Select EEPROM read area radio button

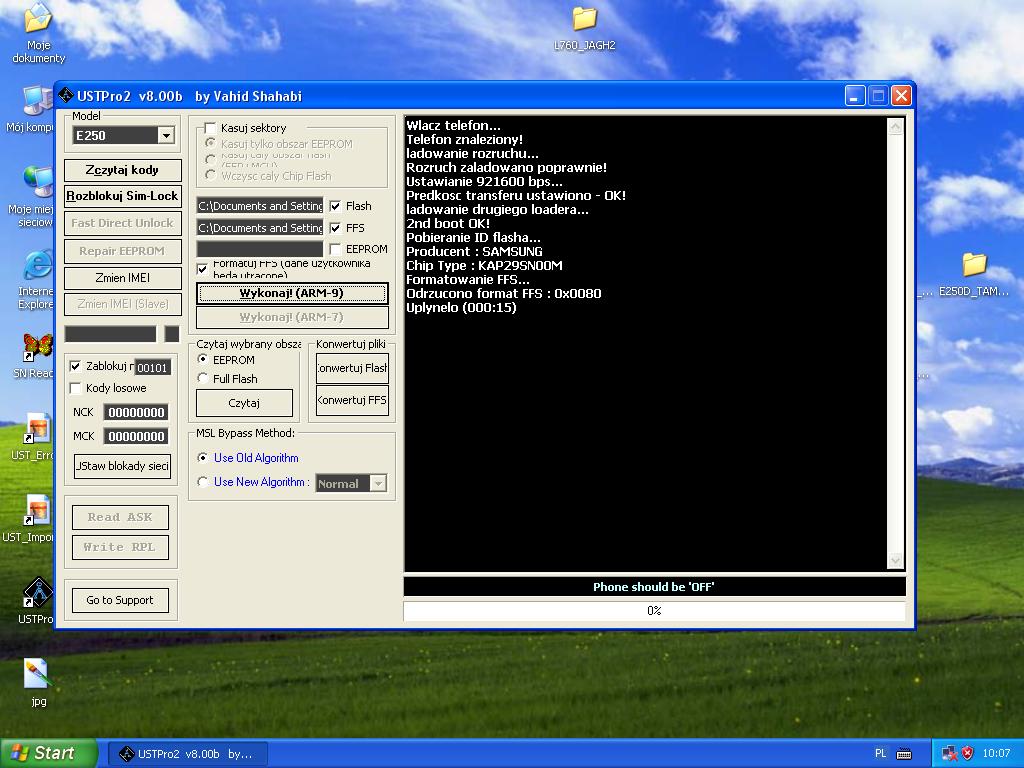202,359
